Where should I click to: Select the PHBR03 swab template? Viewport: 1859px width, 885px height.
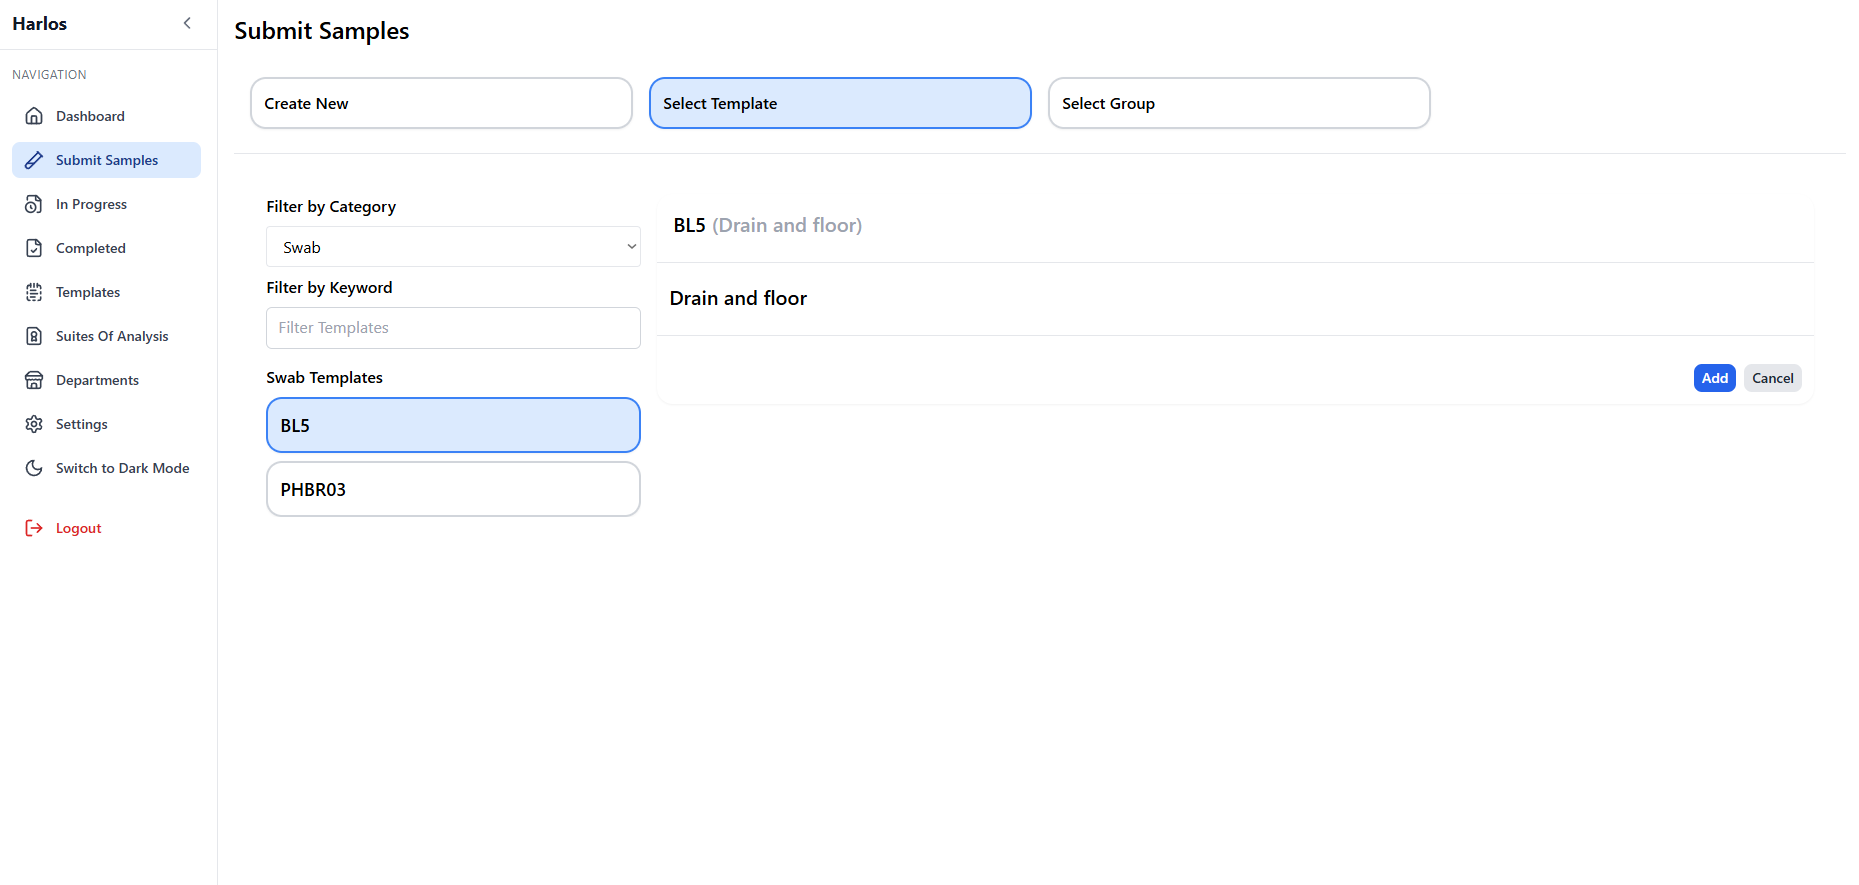pos(453,489)
